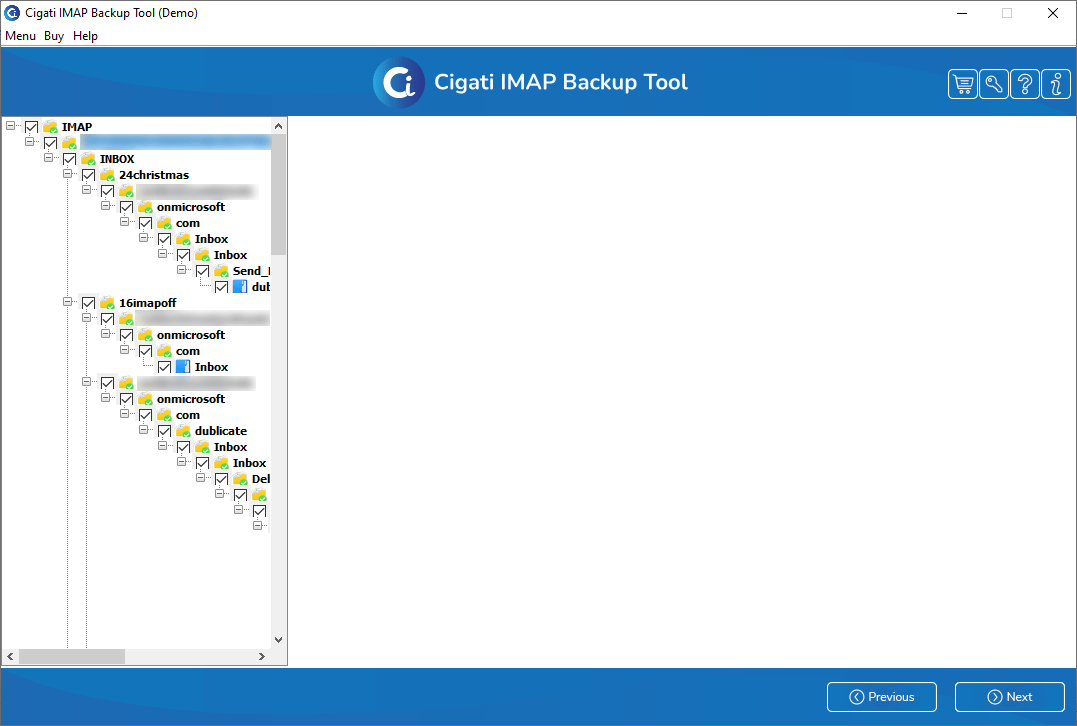The width and height of the screenshot is (1077, 726).
Task: Open the Help menu
Action: pyautogui.click(x=85, y=36)
